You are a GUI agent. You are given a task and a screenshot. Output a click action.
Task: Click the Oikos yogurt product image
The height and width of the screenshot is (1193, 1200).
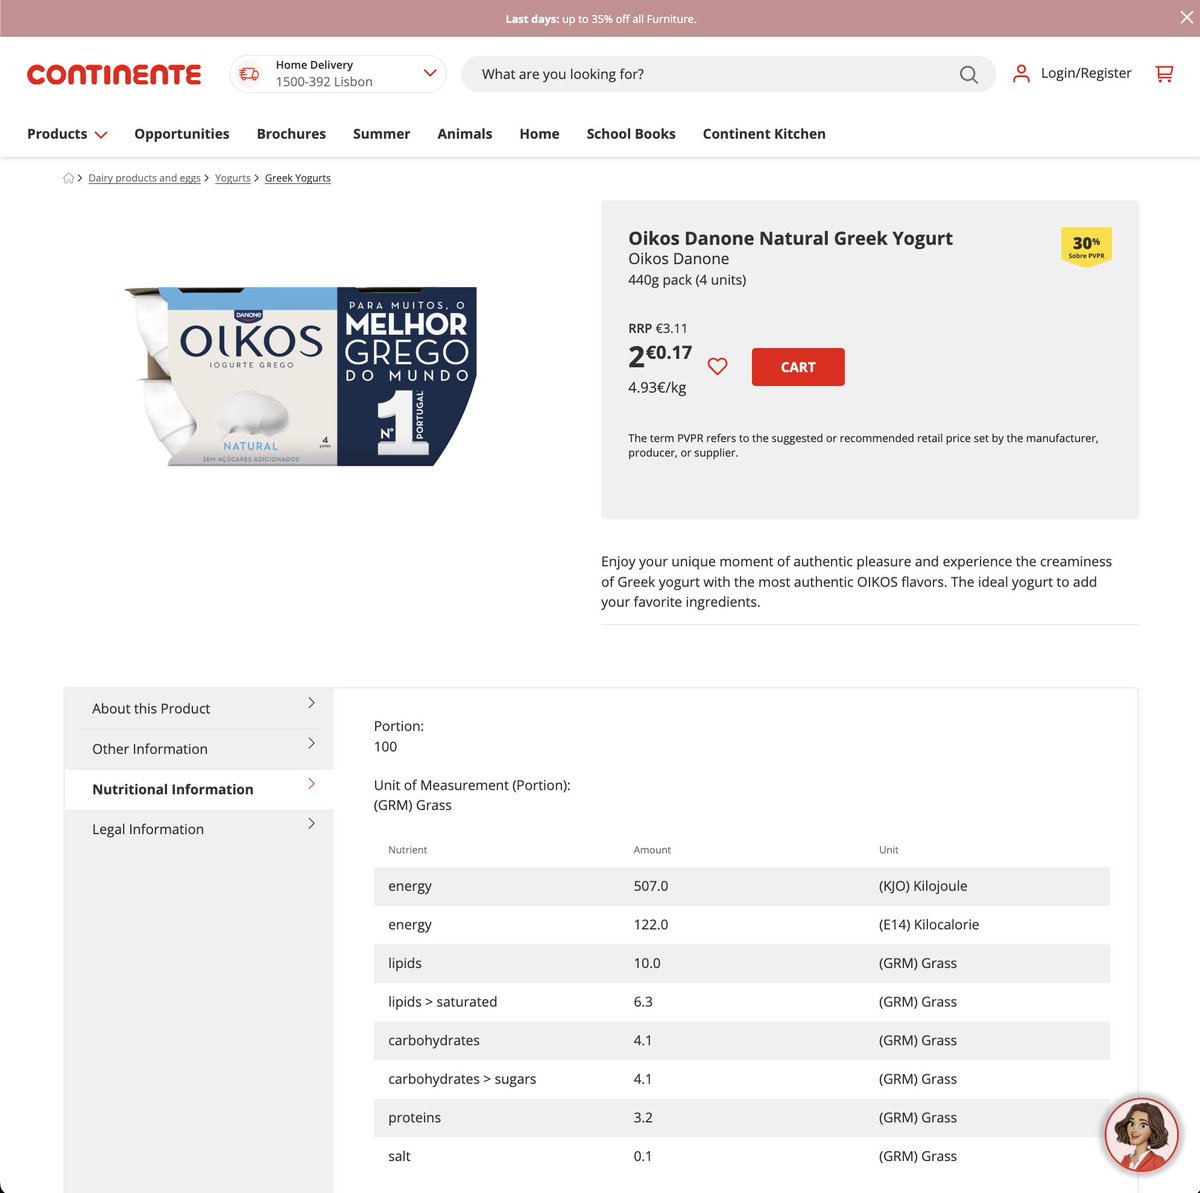point(301,377)
